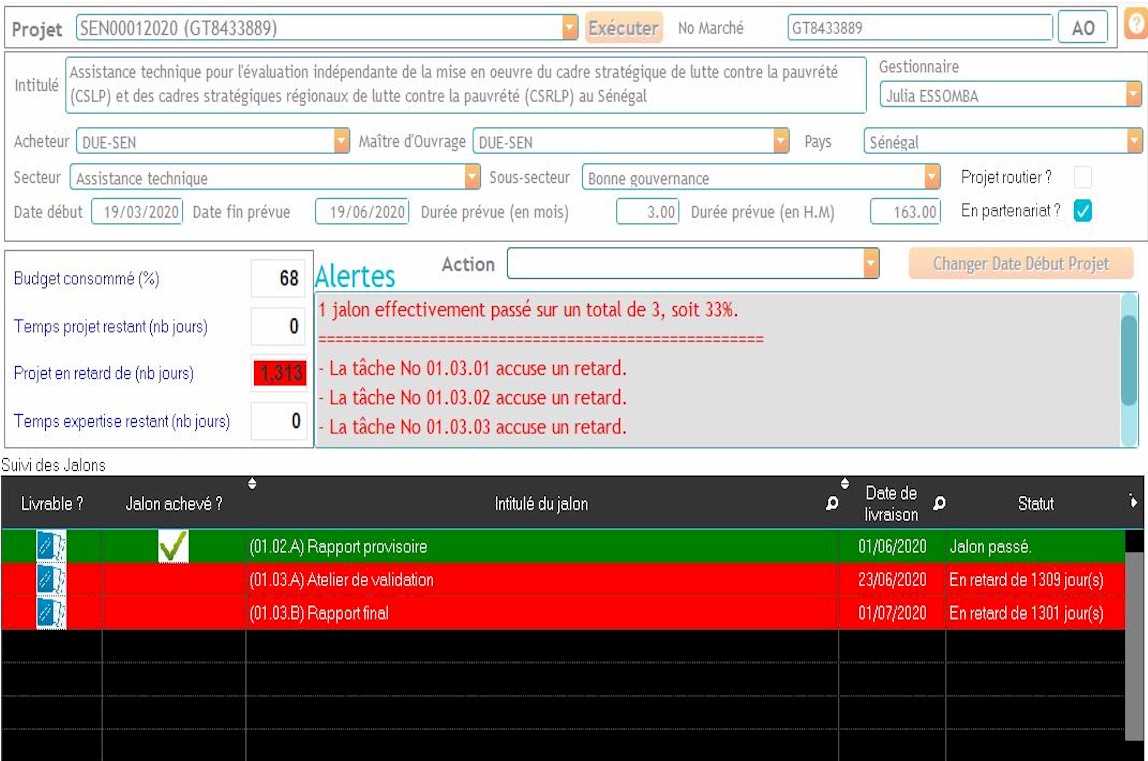Viewport: 1148px width, 761px height.
Task: Click sort arrows in Intitulé du jalon column
Action: coord(252,484)
